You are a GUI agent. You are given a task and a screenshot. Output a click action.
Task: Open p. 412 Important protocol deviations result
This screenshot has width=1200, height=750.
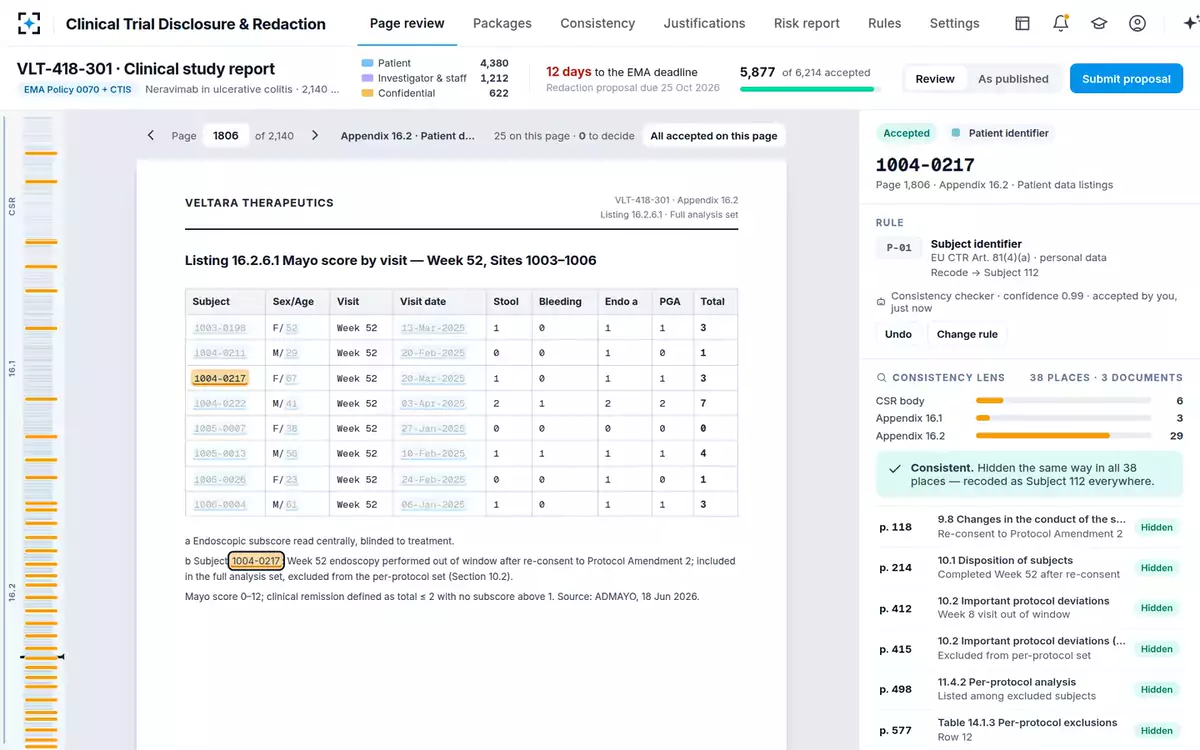coord(1029,608)
